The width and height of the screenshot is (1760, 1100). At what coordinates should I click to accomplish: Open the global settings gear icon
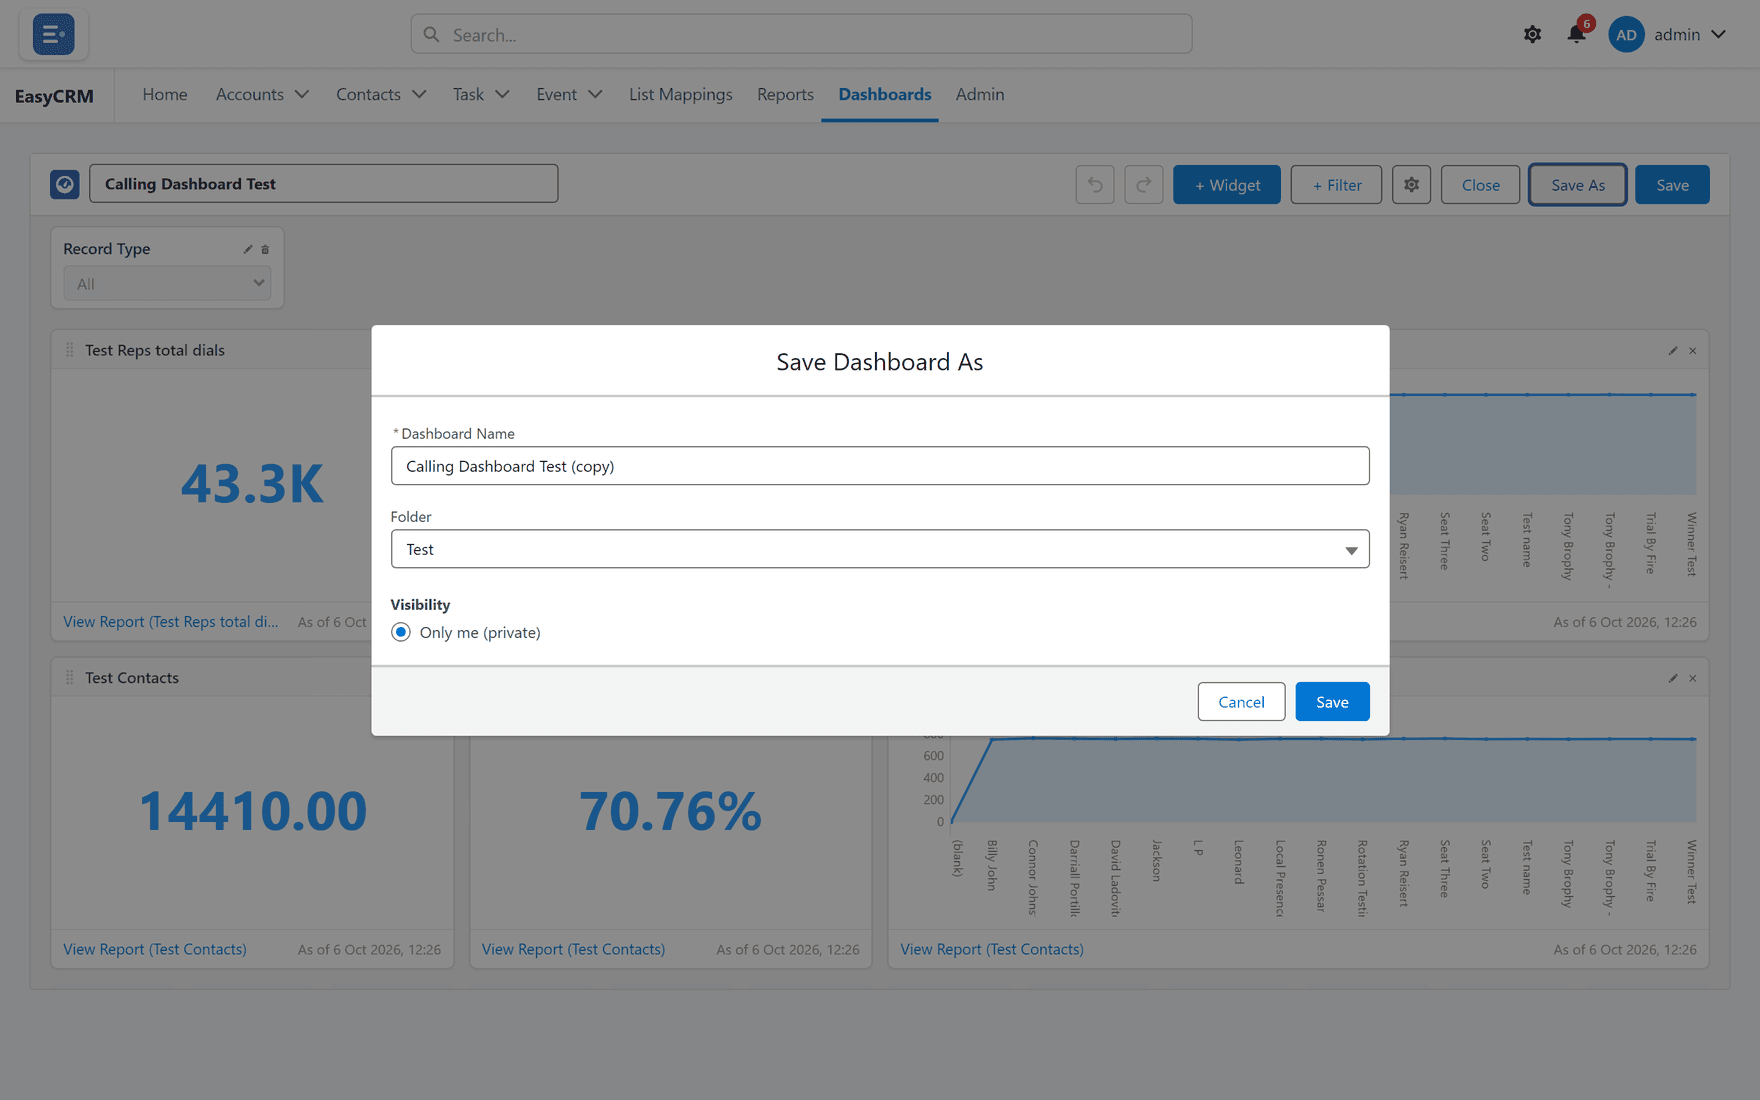pyautogui.click(x=1532, y=34)
